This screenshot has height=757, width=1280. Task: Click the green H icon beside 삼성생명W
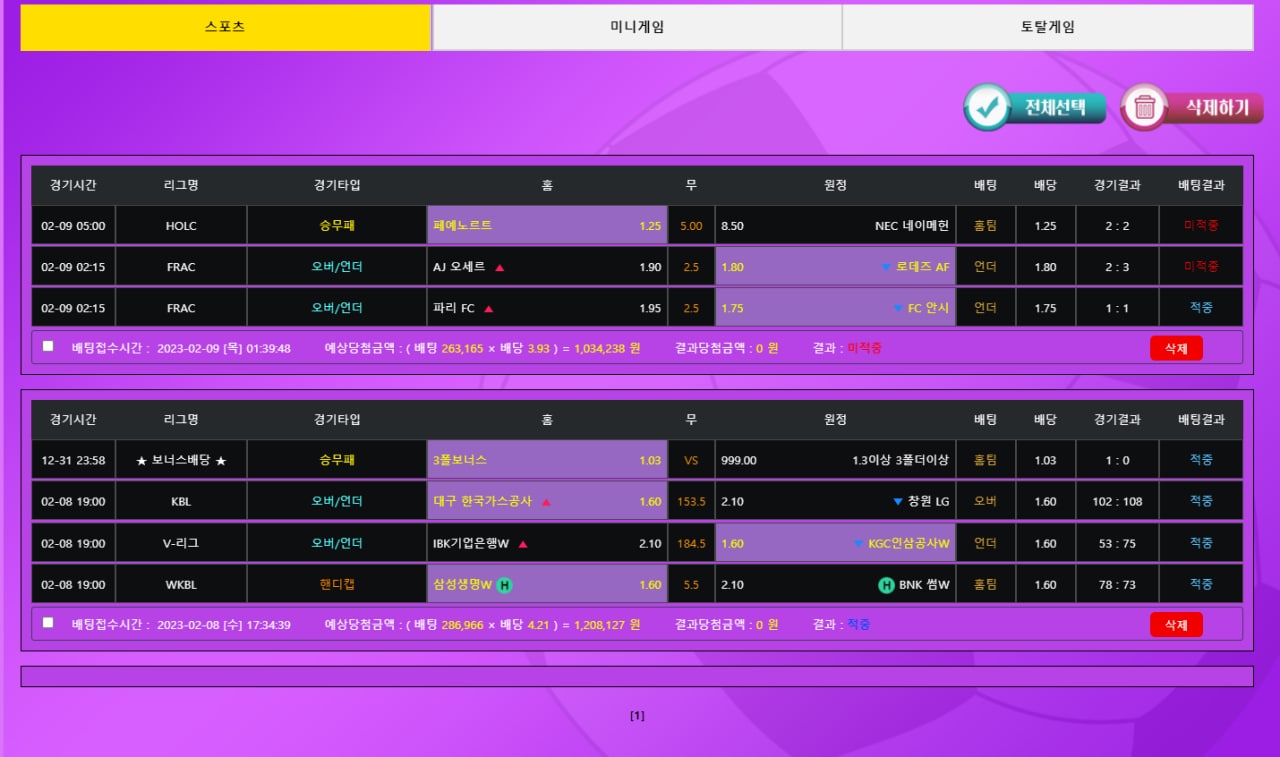pyautogui.click(x=505, y=585)
